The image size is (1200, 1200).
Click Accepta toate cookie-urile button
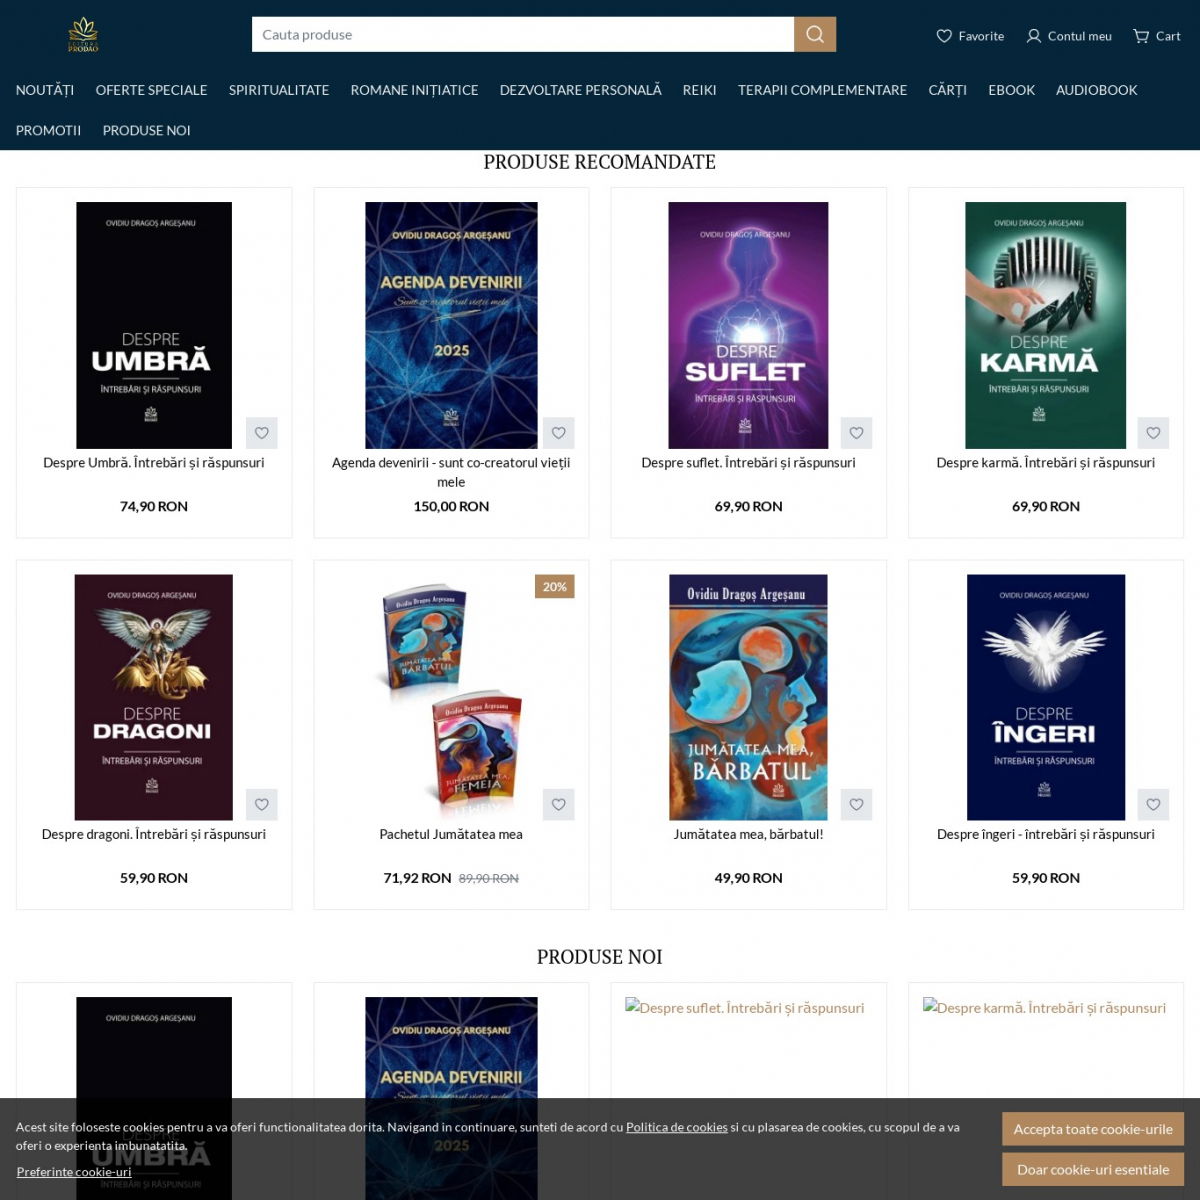(x=1093, y=1129)
